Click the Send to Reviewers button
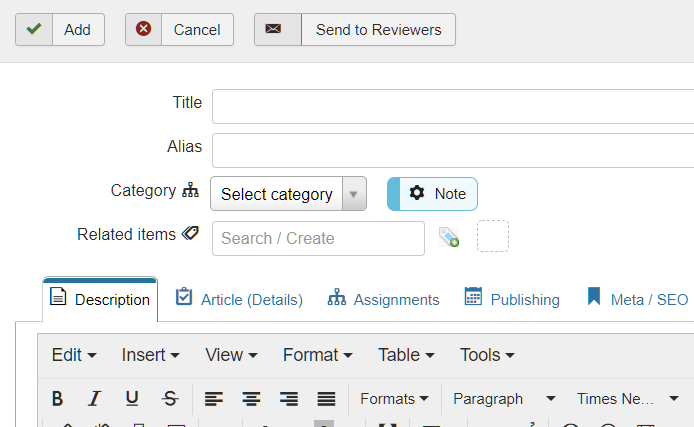 pyautogui.click(x=355, y=30)
